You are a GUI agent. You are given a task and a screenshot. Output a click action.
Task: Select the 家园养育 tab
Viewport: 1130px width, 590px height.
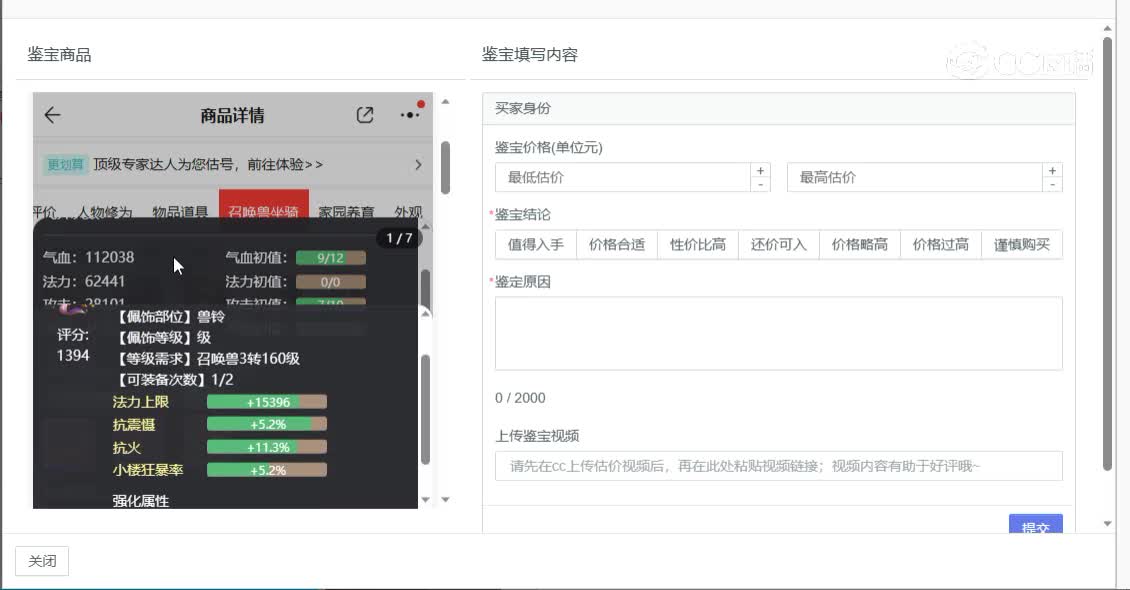click(x=347, y=212)
